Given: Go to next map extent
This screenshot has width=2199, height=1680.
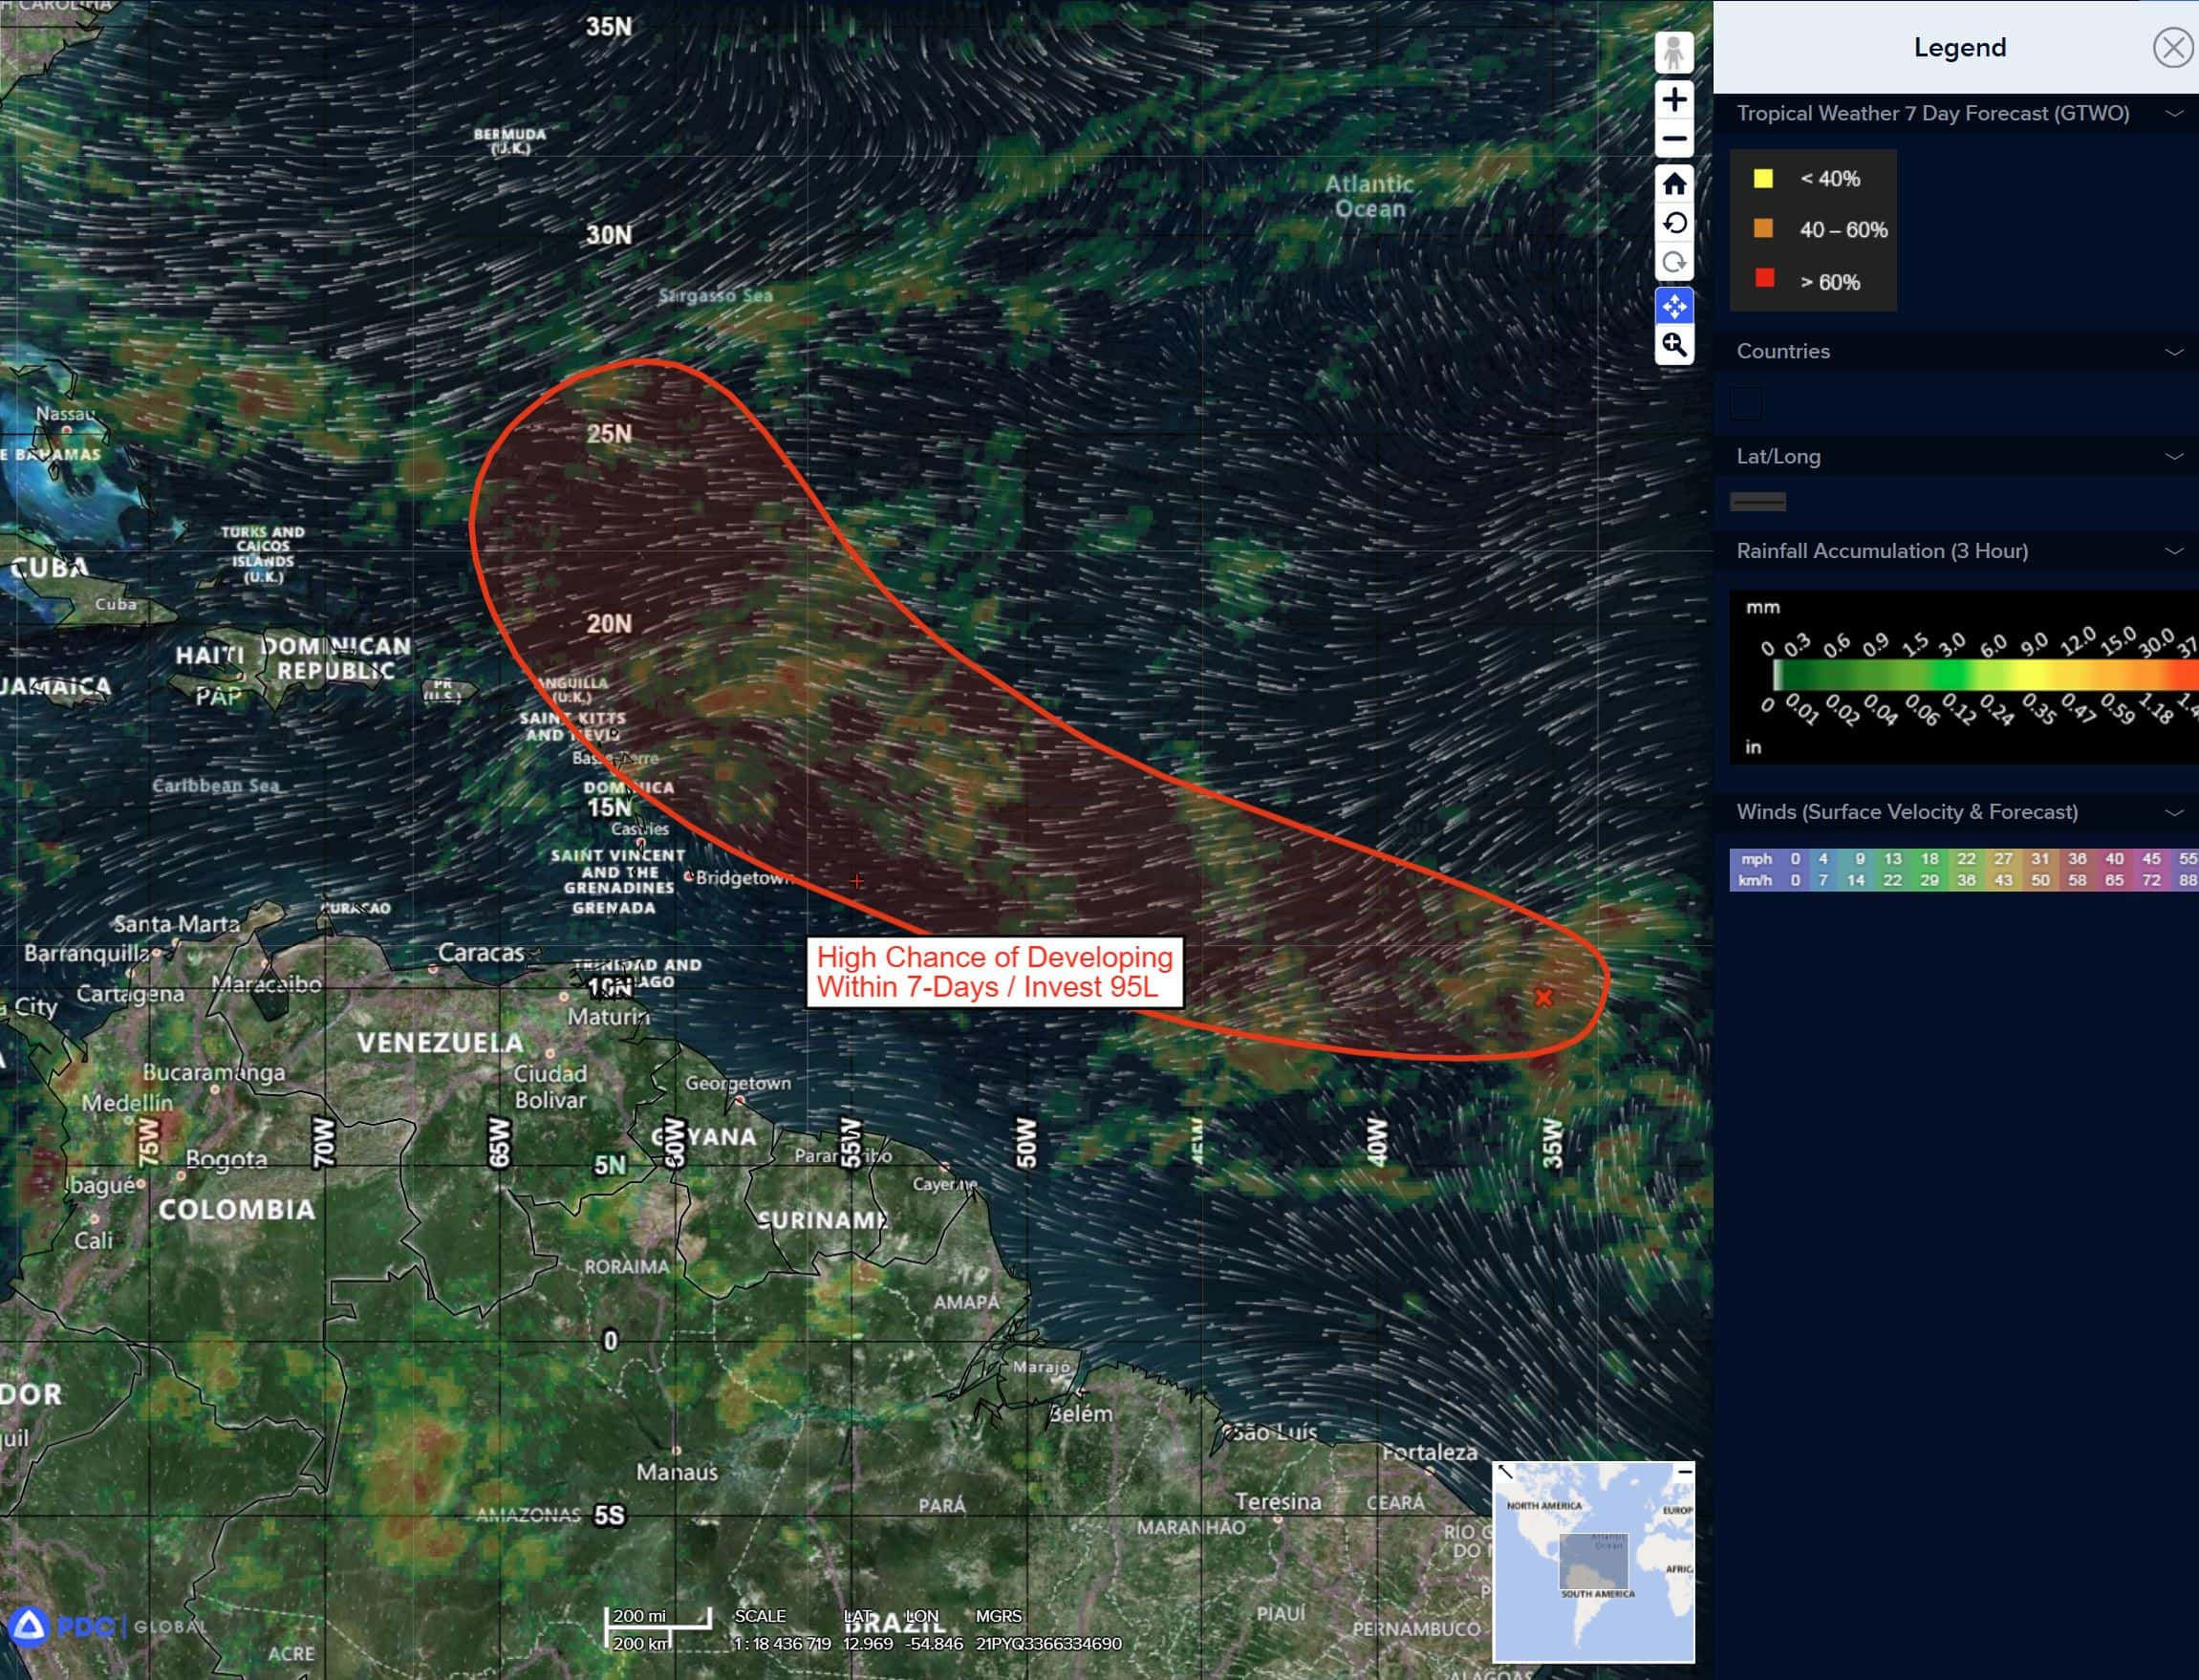Looking at the screenshot, I should click(1674, 263).
